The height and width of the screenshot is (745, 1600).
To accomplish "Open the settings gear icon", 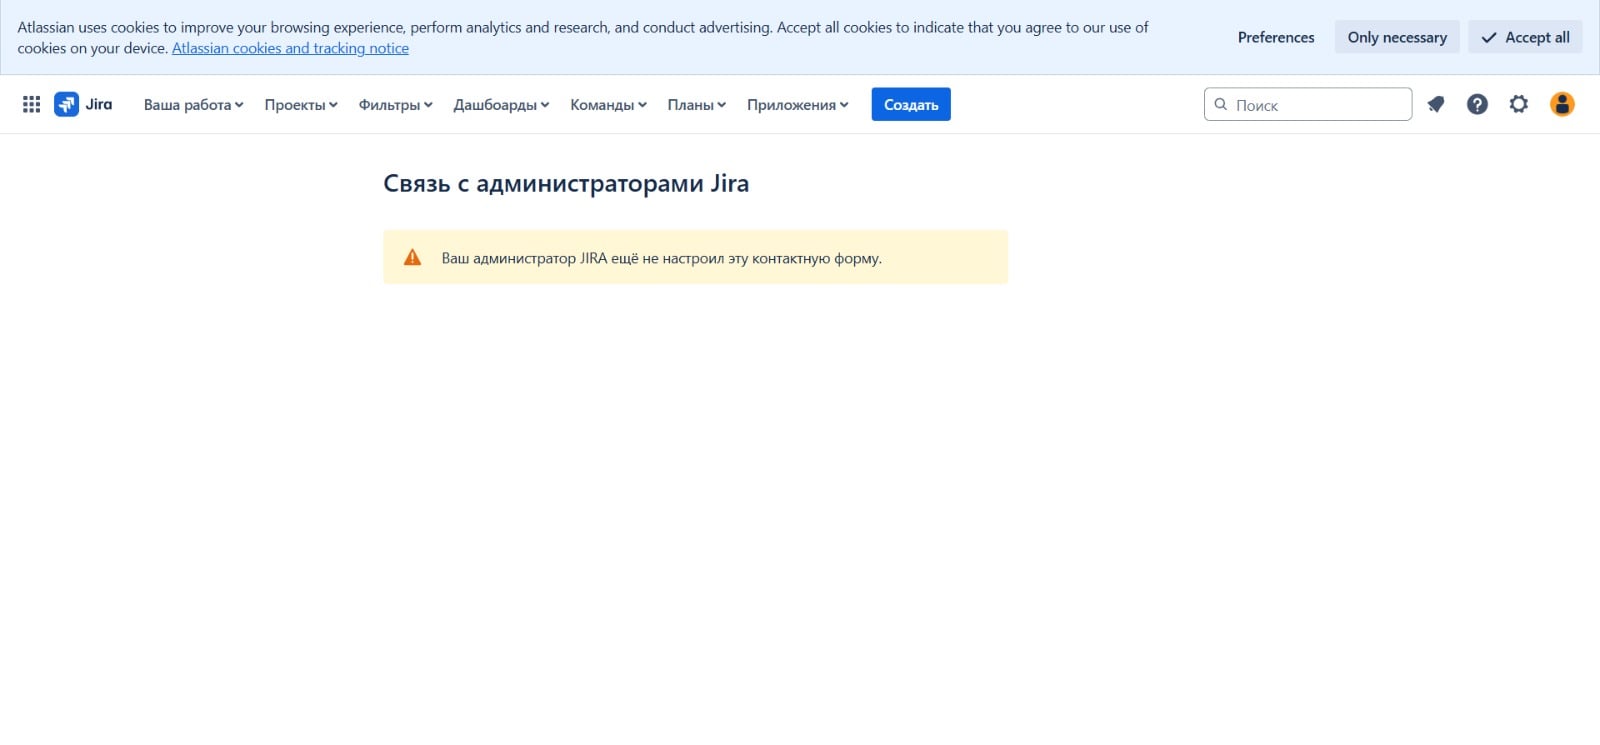I will coord(1519,104).
